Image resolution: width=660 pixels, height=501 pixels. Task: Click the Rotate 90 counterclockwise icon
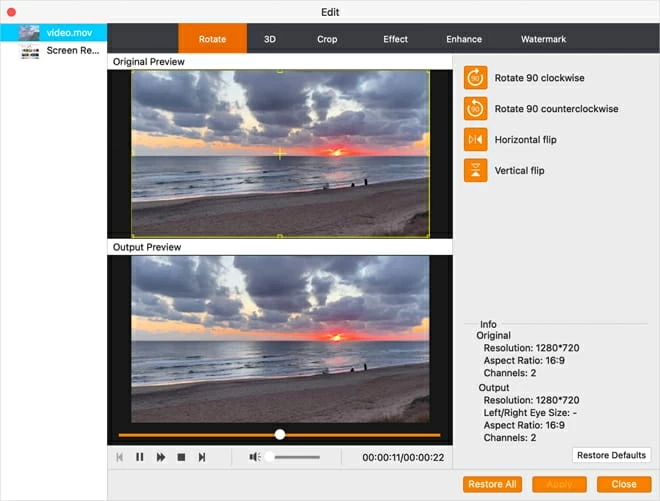point(476,109)
